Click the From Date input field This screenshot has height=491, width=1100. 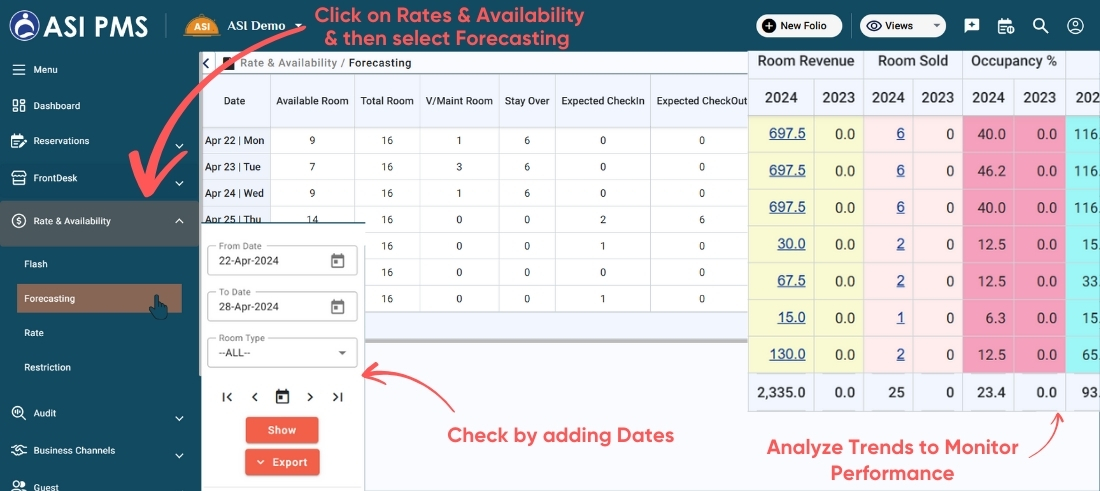coord(265,261)
